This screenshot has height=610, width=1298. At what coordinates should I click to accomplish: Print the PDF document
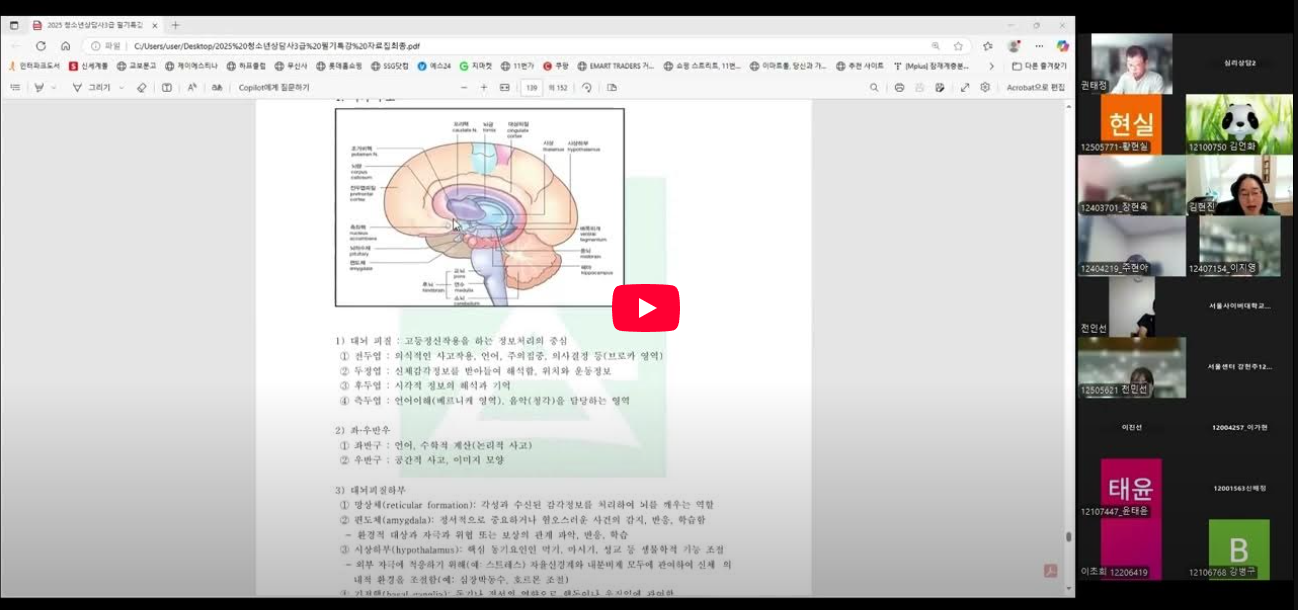click(899, 88)
